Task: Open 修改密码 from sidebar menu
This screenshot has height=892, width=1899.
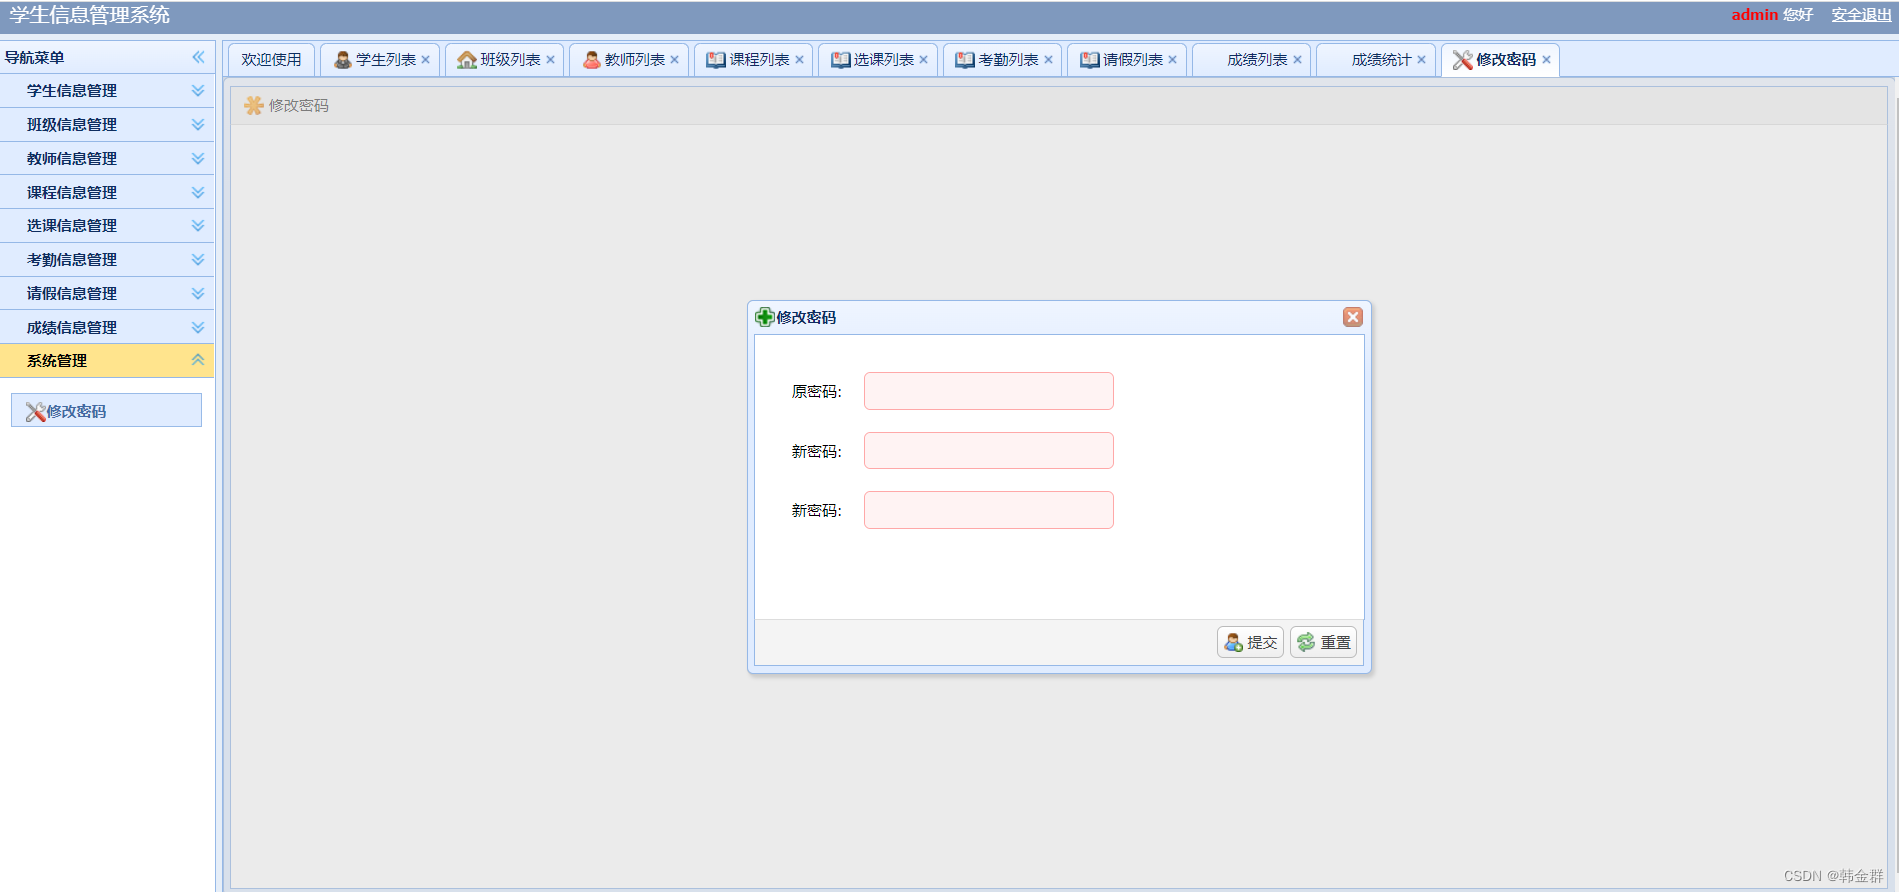Action: 106,411
